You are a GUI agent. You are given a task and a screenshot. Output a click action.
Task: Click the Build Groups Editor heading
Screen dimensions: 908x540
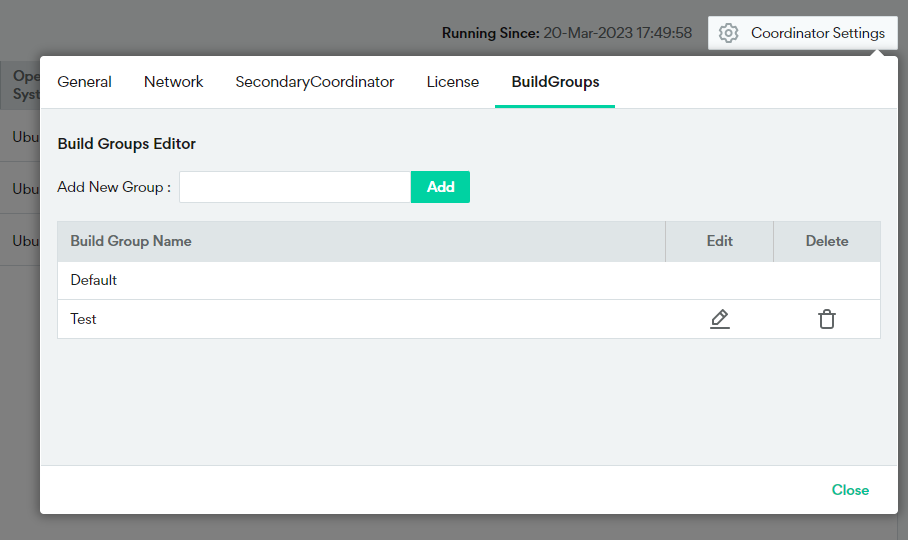click(127, 144)
